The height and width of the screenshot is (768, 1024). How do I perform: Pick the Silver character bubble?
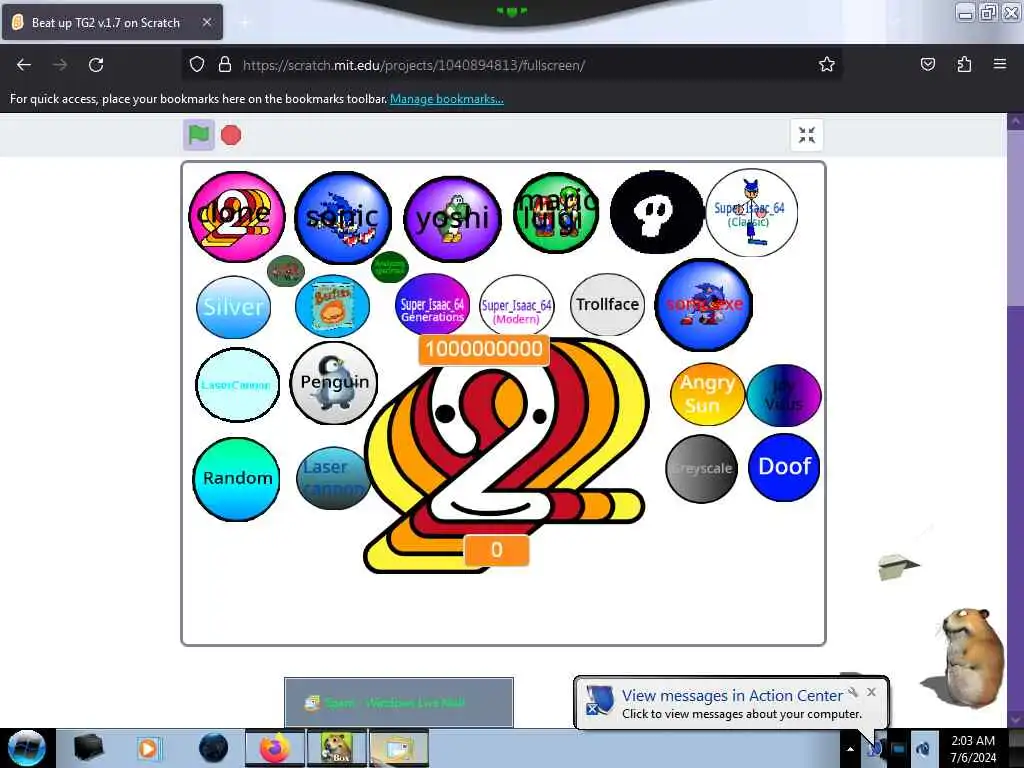coord(233,307)
